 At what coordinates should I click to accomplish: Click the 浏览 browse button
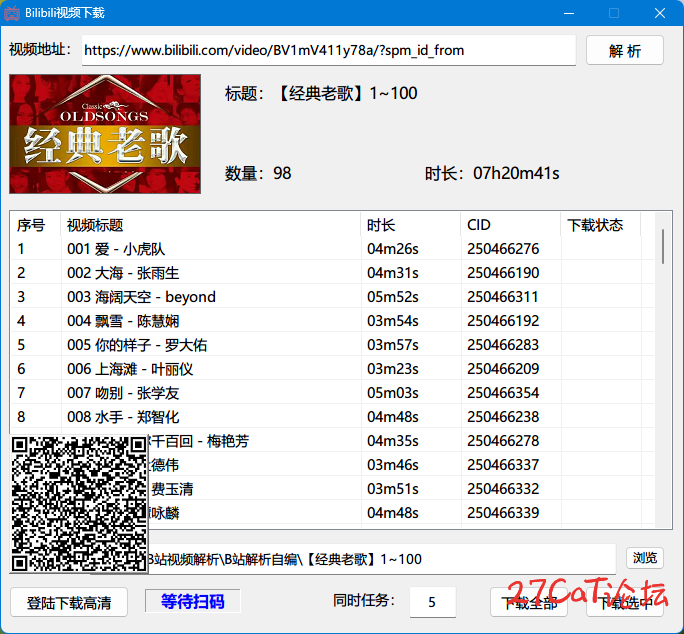645,558
